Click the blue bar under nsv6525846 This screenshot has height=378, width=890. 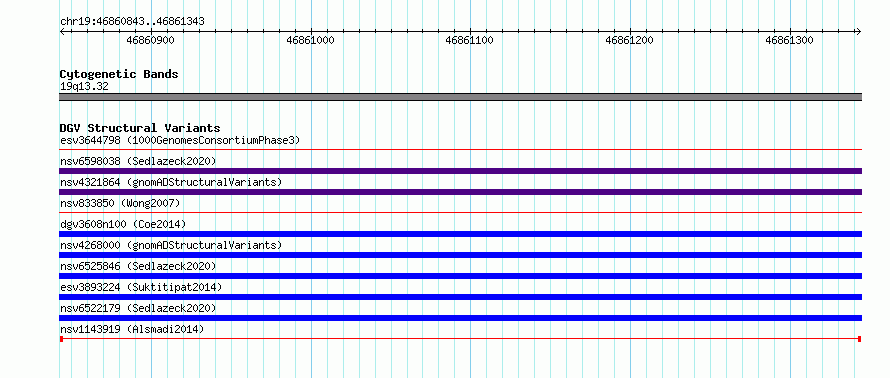[461, 276]
